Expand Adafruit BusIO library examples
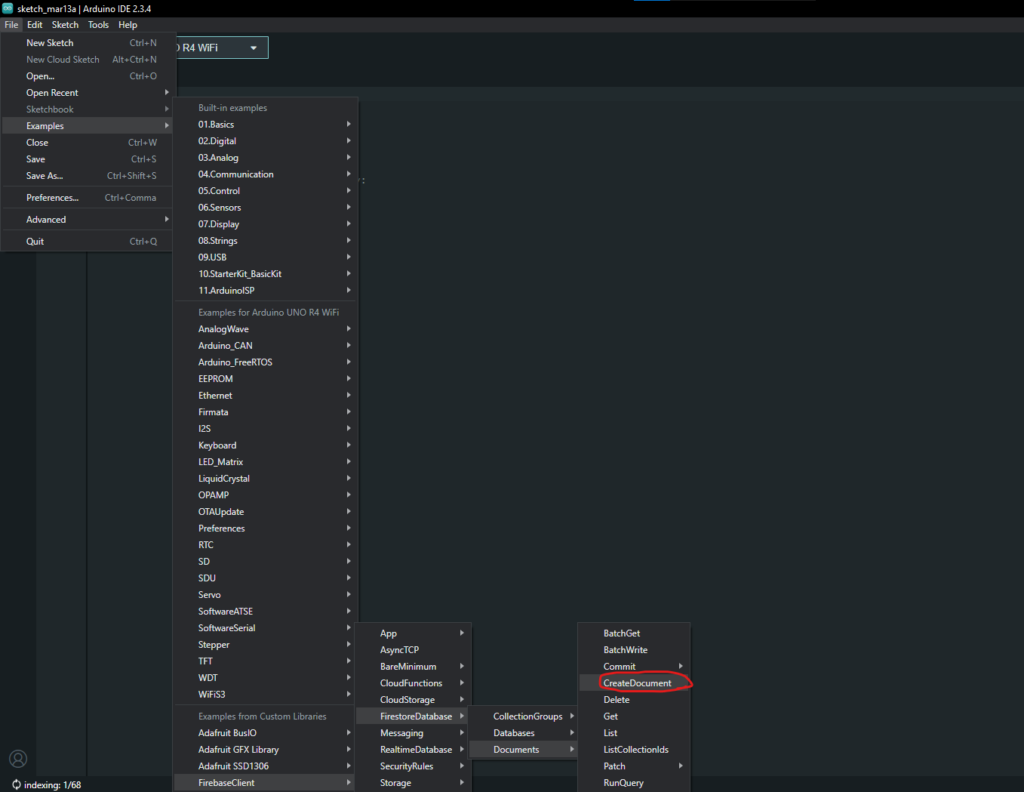1024x792 pixels. 266,733
